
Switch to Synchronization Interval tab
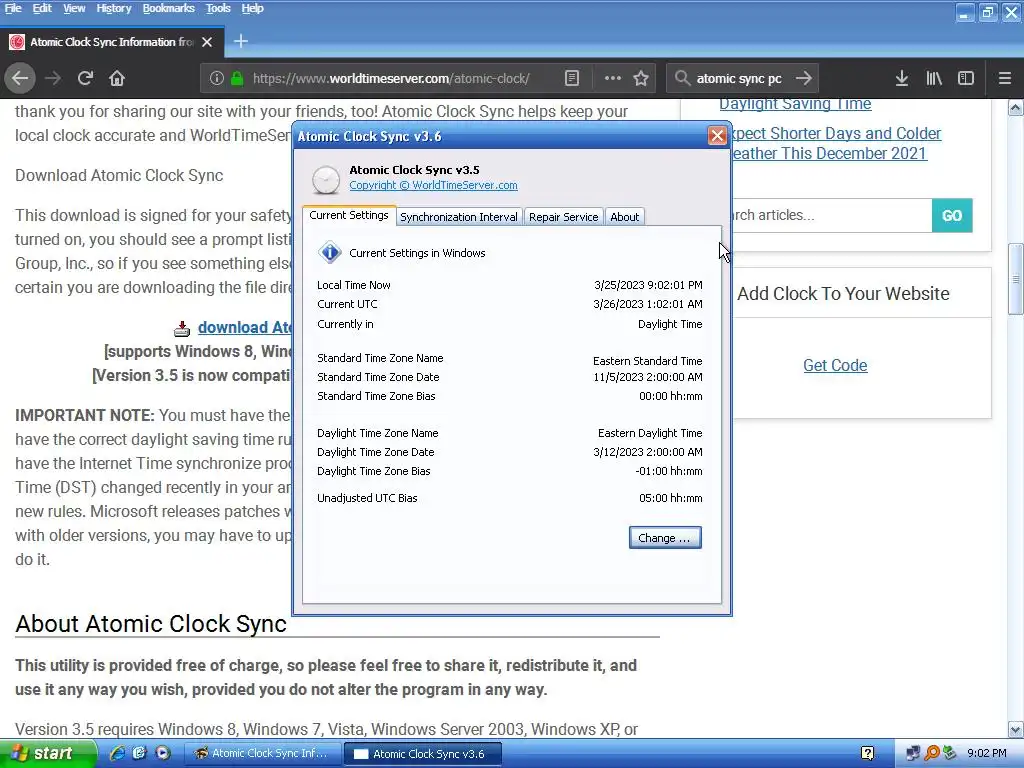tap(458, 217)
